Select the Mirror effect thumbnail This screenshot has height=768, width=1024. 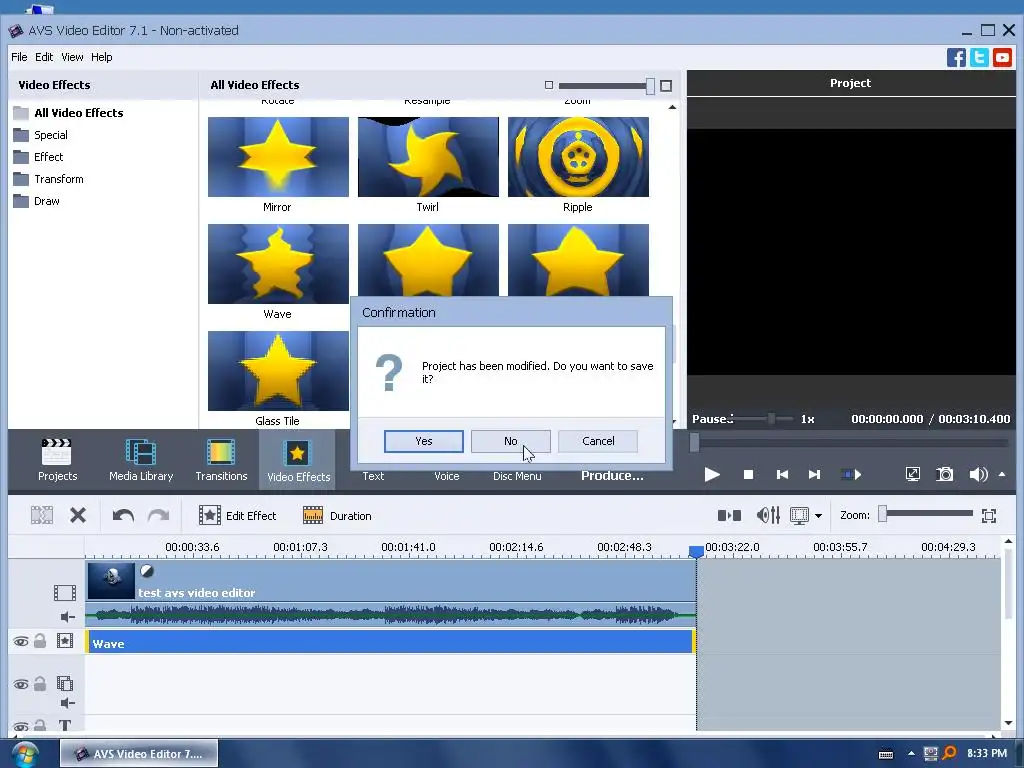pos(278,157)
